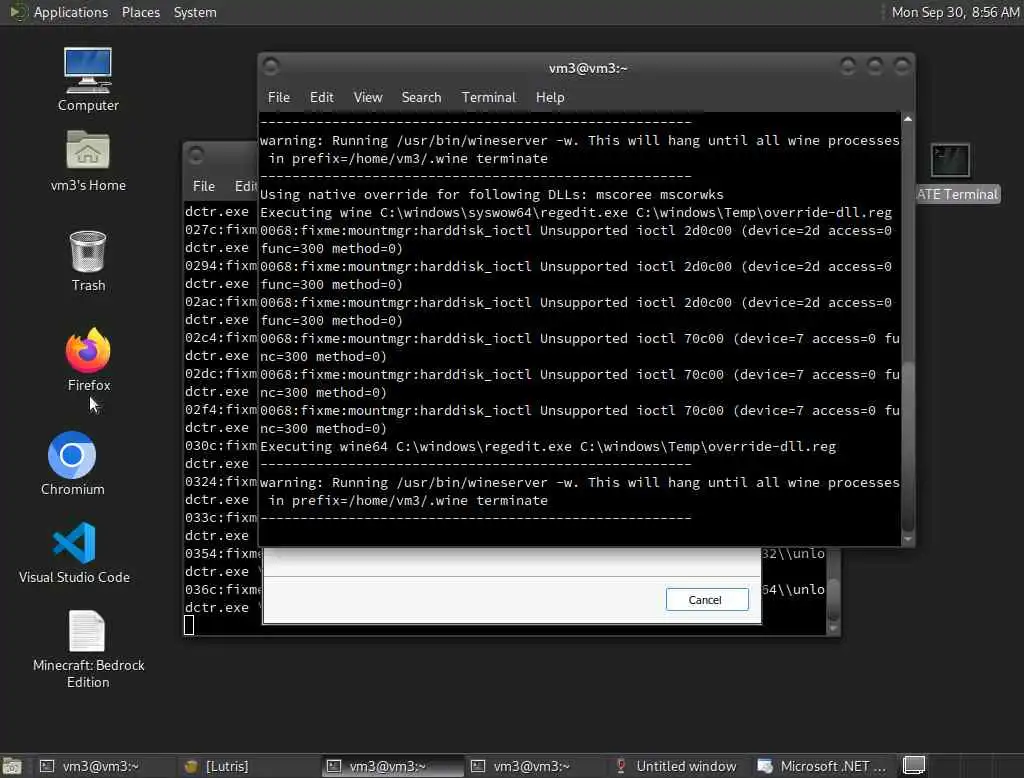Image resolution: width=1024 pixels, height=778 pixels.
Task: Open the Terminal menu in front terminal
Action: click(488, 97)
